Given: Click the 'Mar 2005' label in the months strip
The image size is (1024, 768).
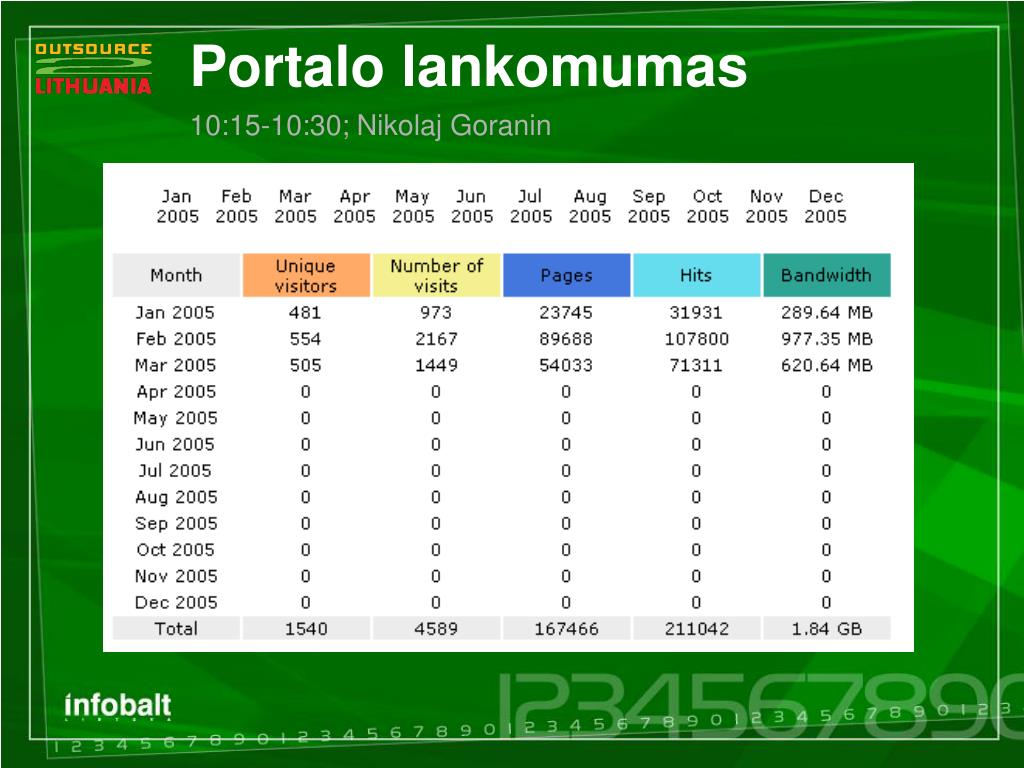Looking at the screenshot, I should tap(295, 206).
